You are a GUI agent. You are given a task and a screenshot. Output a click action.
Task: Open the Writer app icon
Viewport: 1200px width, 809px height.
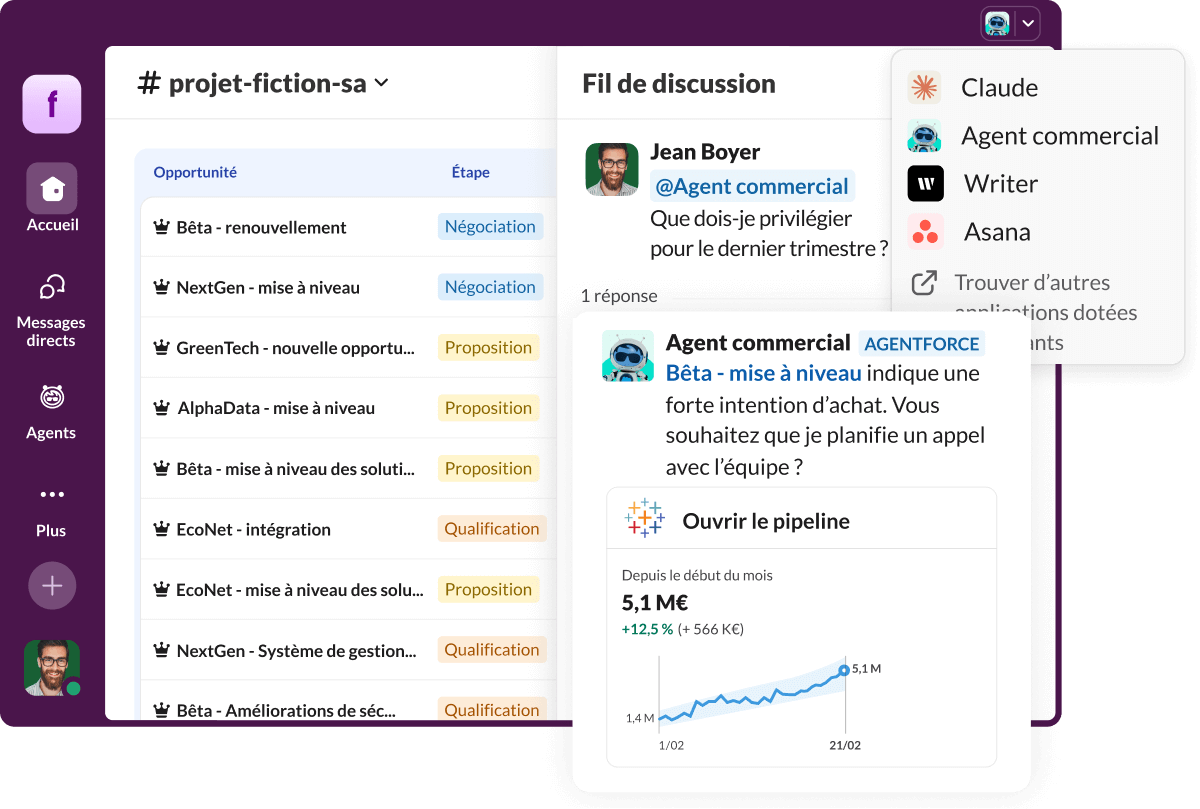pyautogui.click(x=925, y=183)
